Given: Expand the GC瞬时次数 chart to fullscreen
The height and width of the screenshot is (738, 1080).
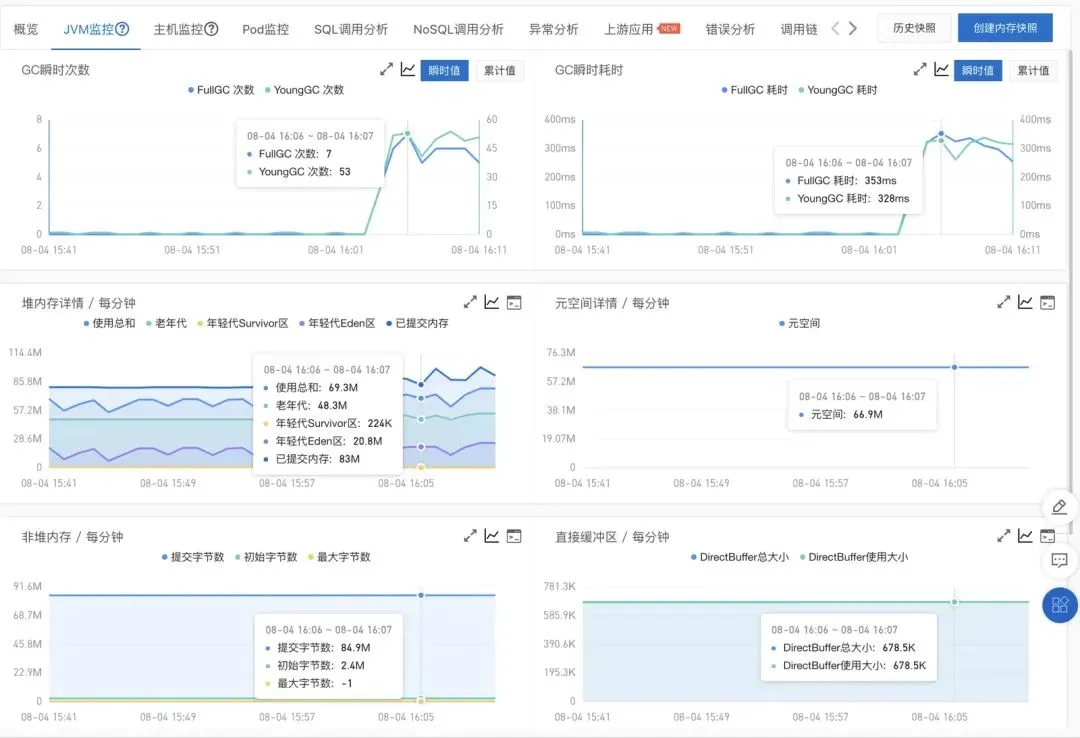Looking at the screenshot, I should coord(386,70).
